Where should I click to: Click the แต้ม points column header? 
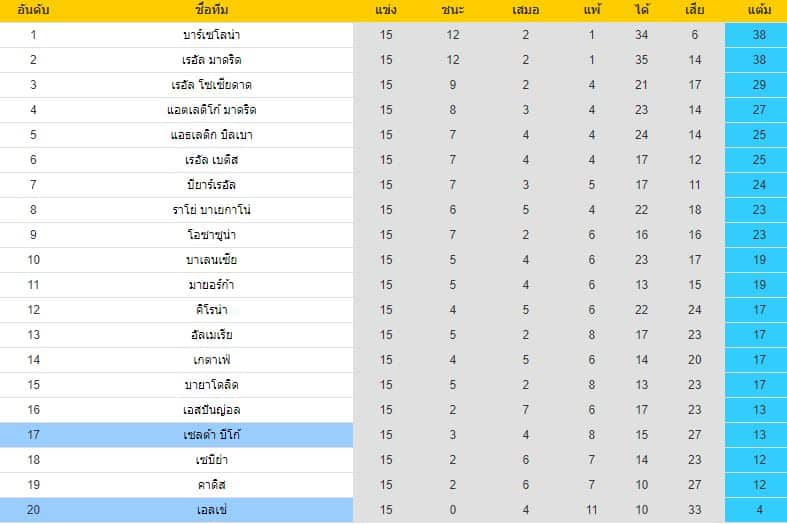(x=759, y=10)
